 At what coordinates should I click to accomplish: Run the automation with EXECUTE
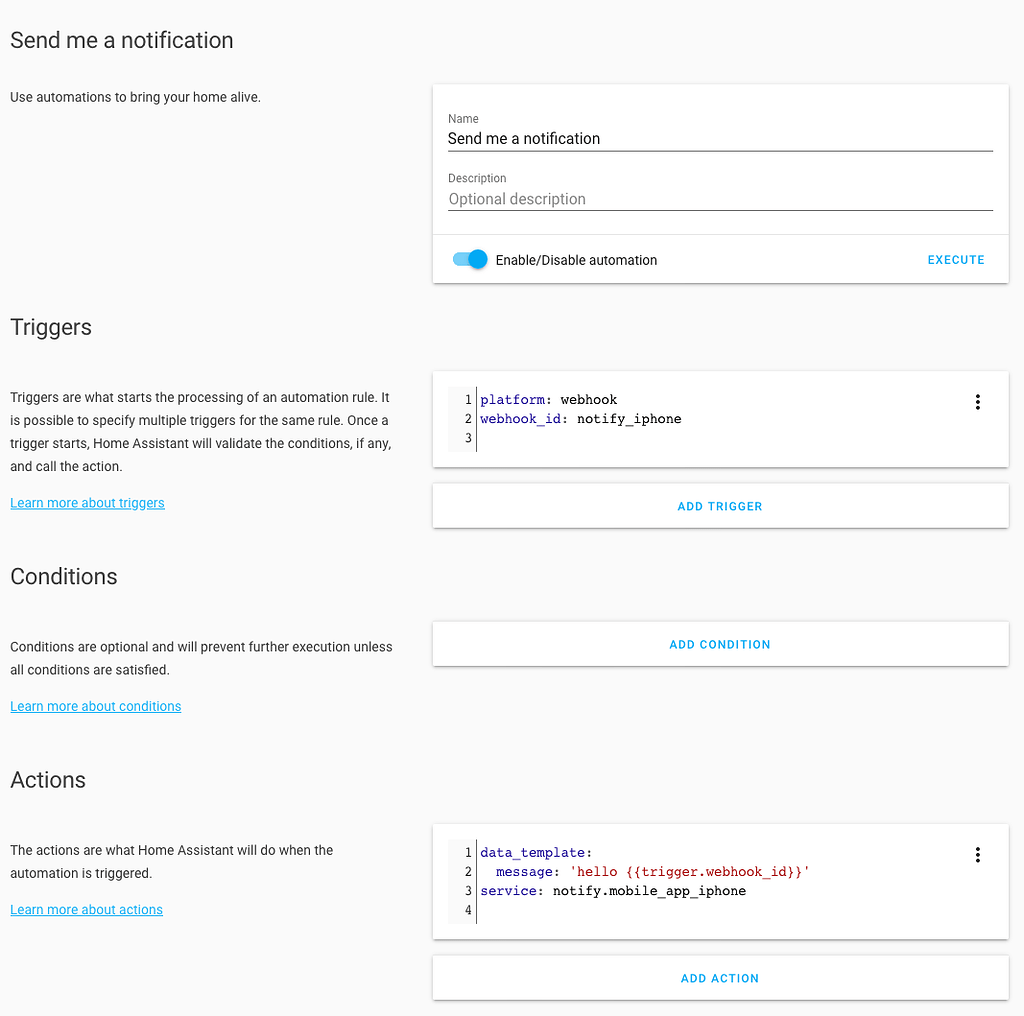pos(955,259)
